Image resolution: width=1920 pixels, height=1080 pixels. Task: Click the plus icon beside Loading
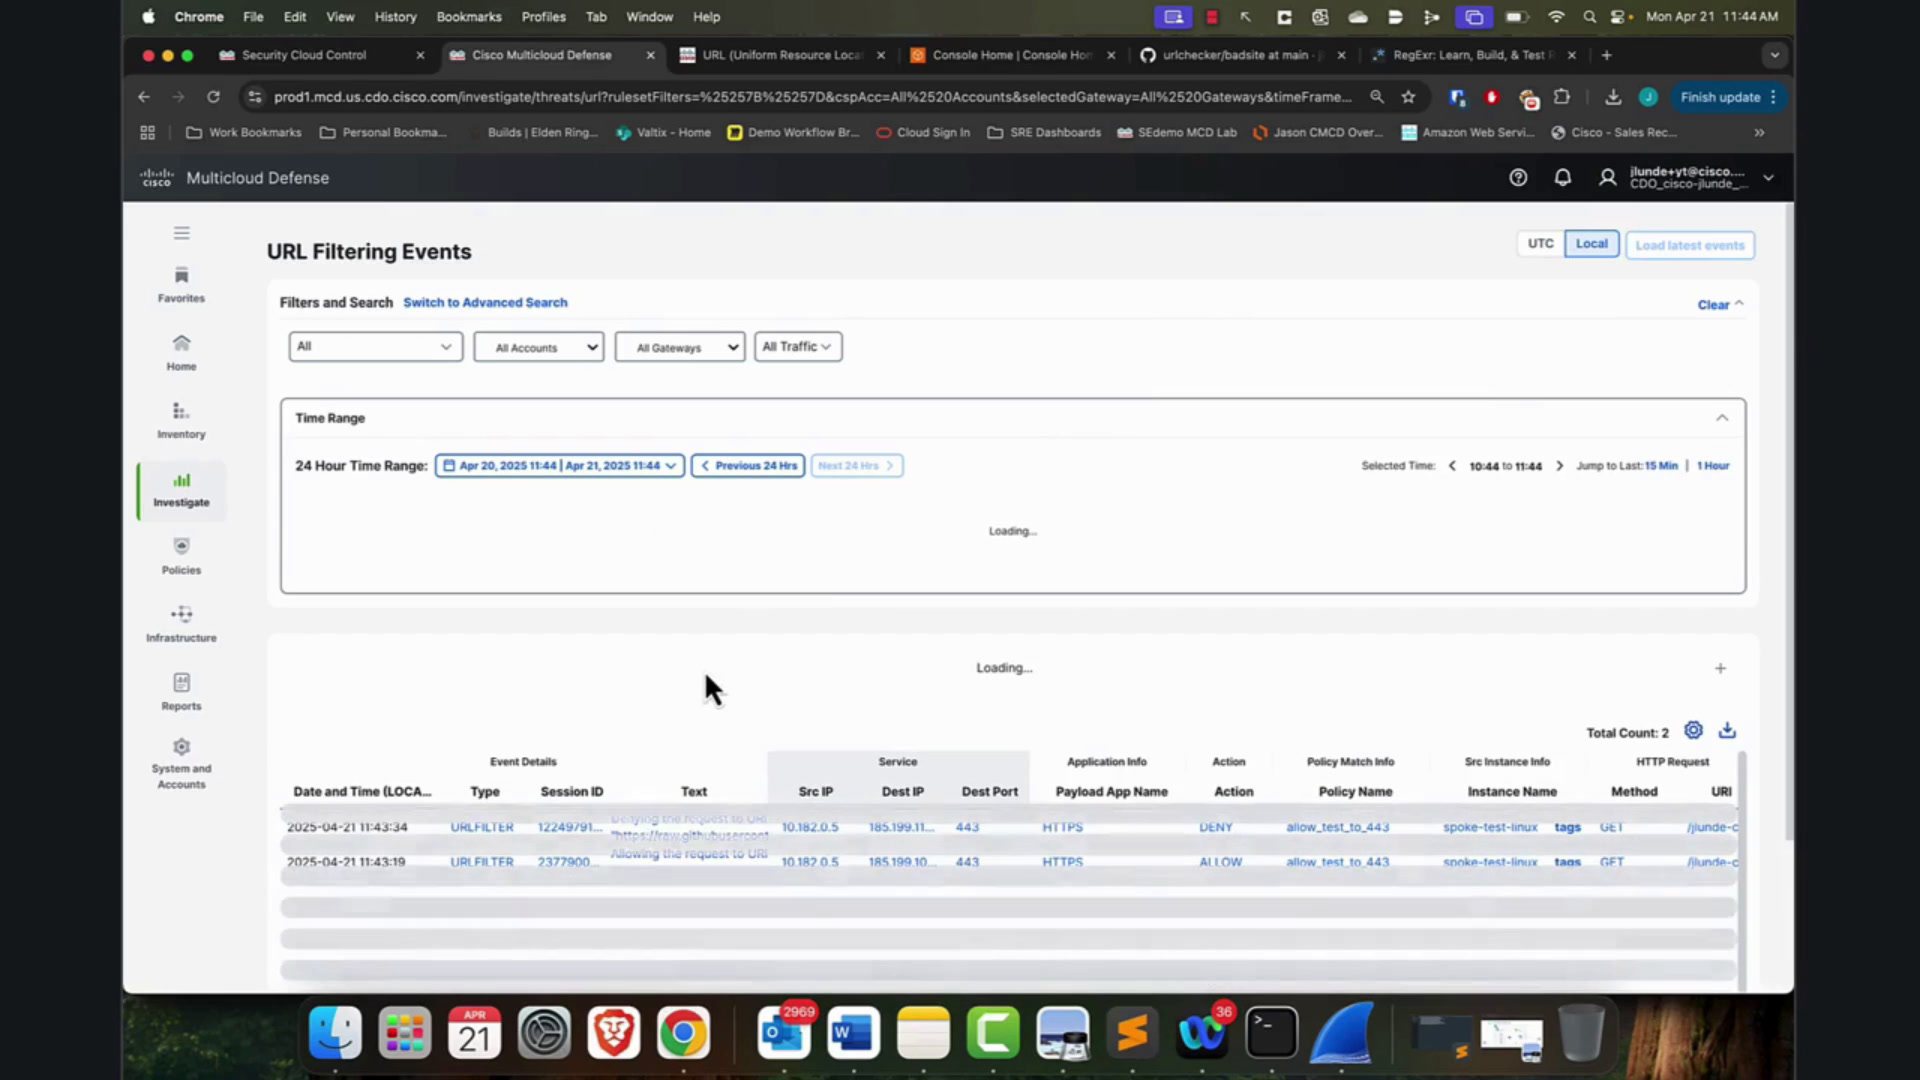(x=1720, y=668)
